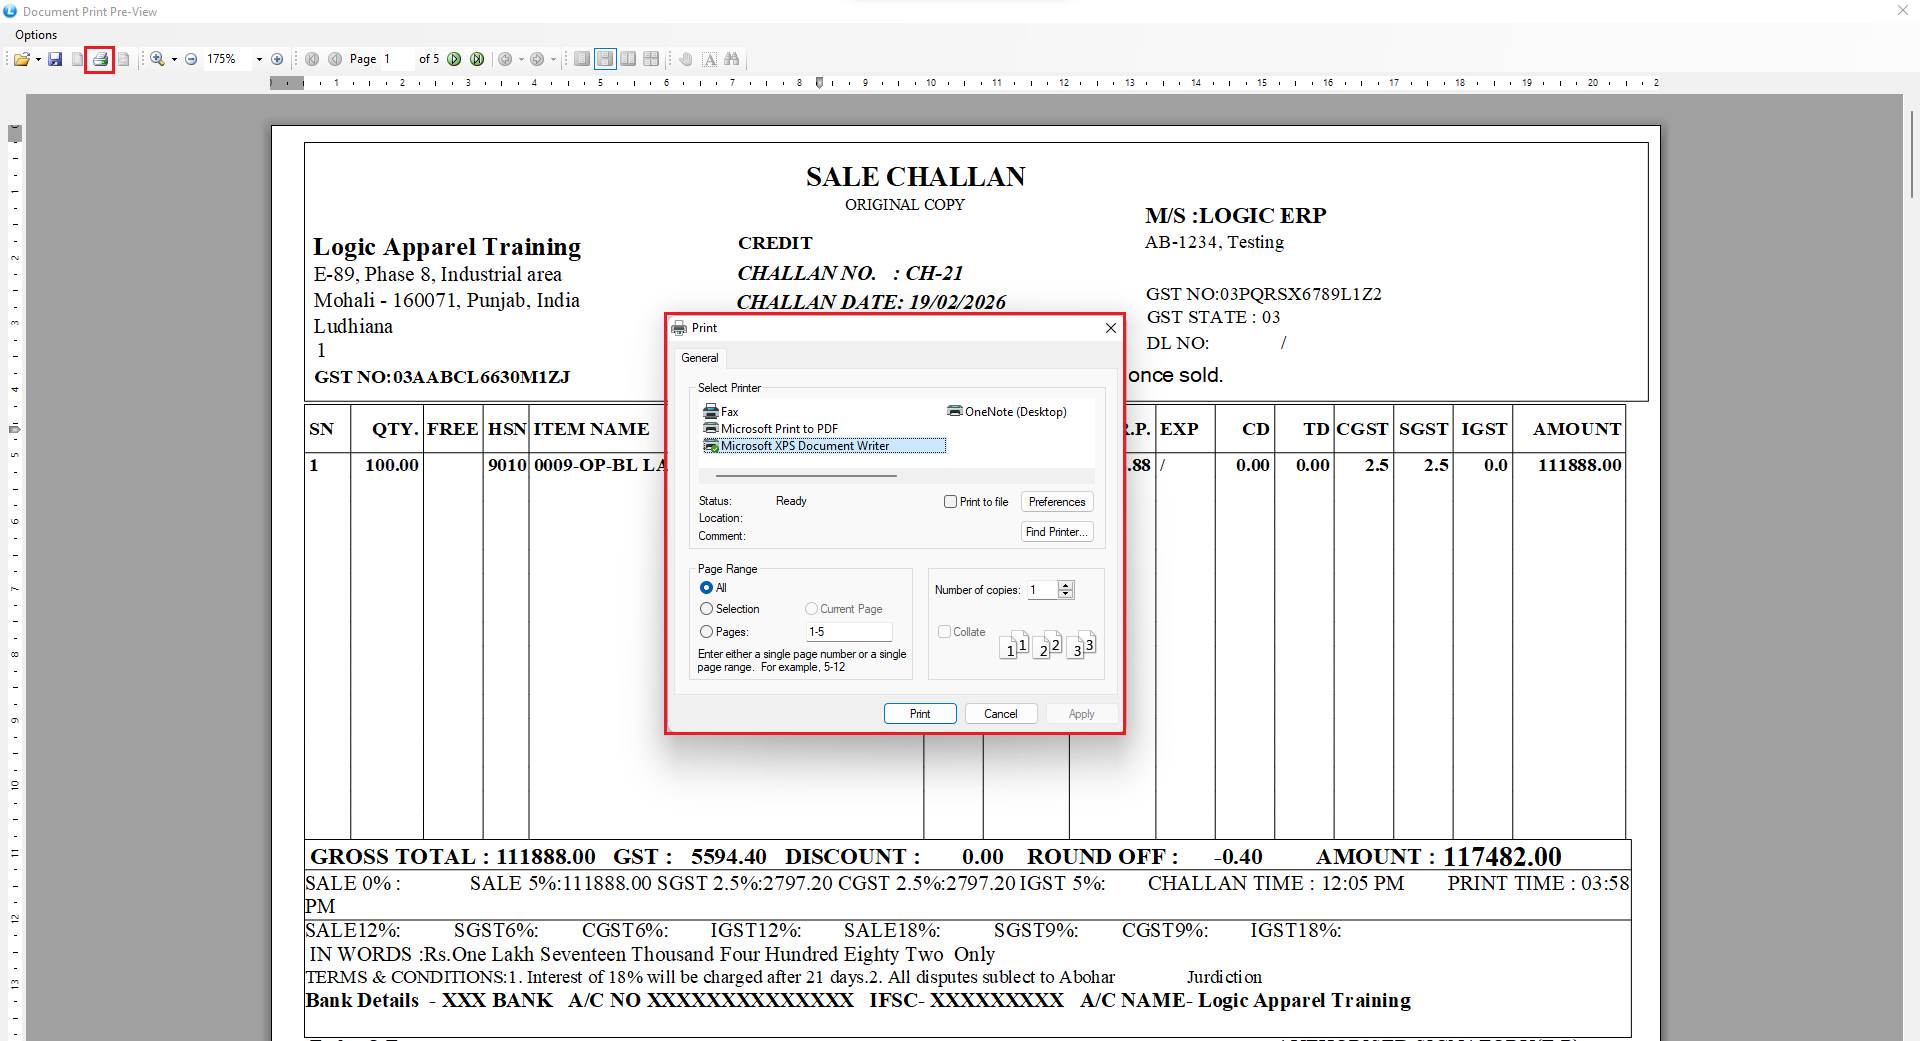Go to next page with green arrow
1920x1041 pixels.
point(454,60)
